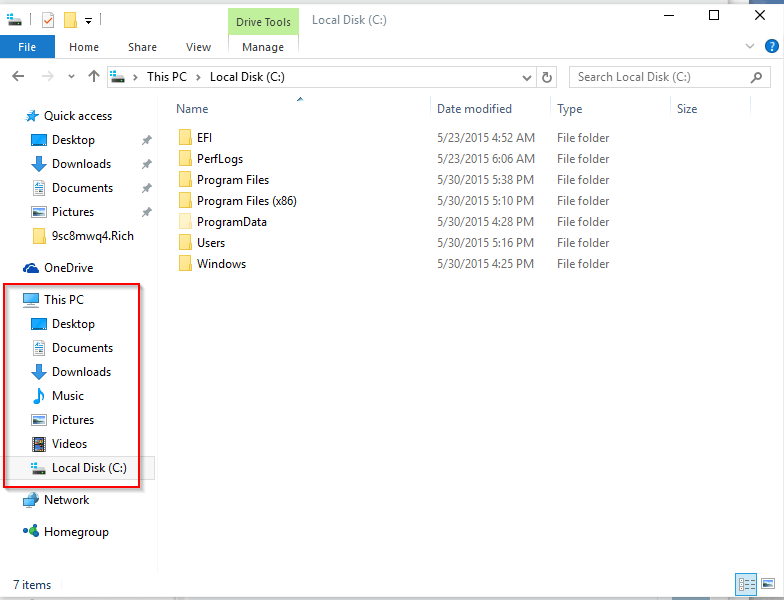This screenshot has height=600, width=784.
Task: Select Network in the navigation pane
Action: click(x=66, y=500)
